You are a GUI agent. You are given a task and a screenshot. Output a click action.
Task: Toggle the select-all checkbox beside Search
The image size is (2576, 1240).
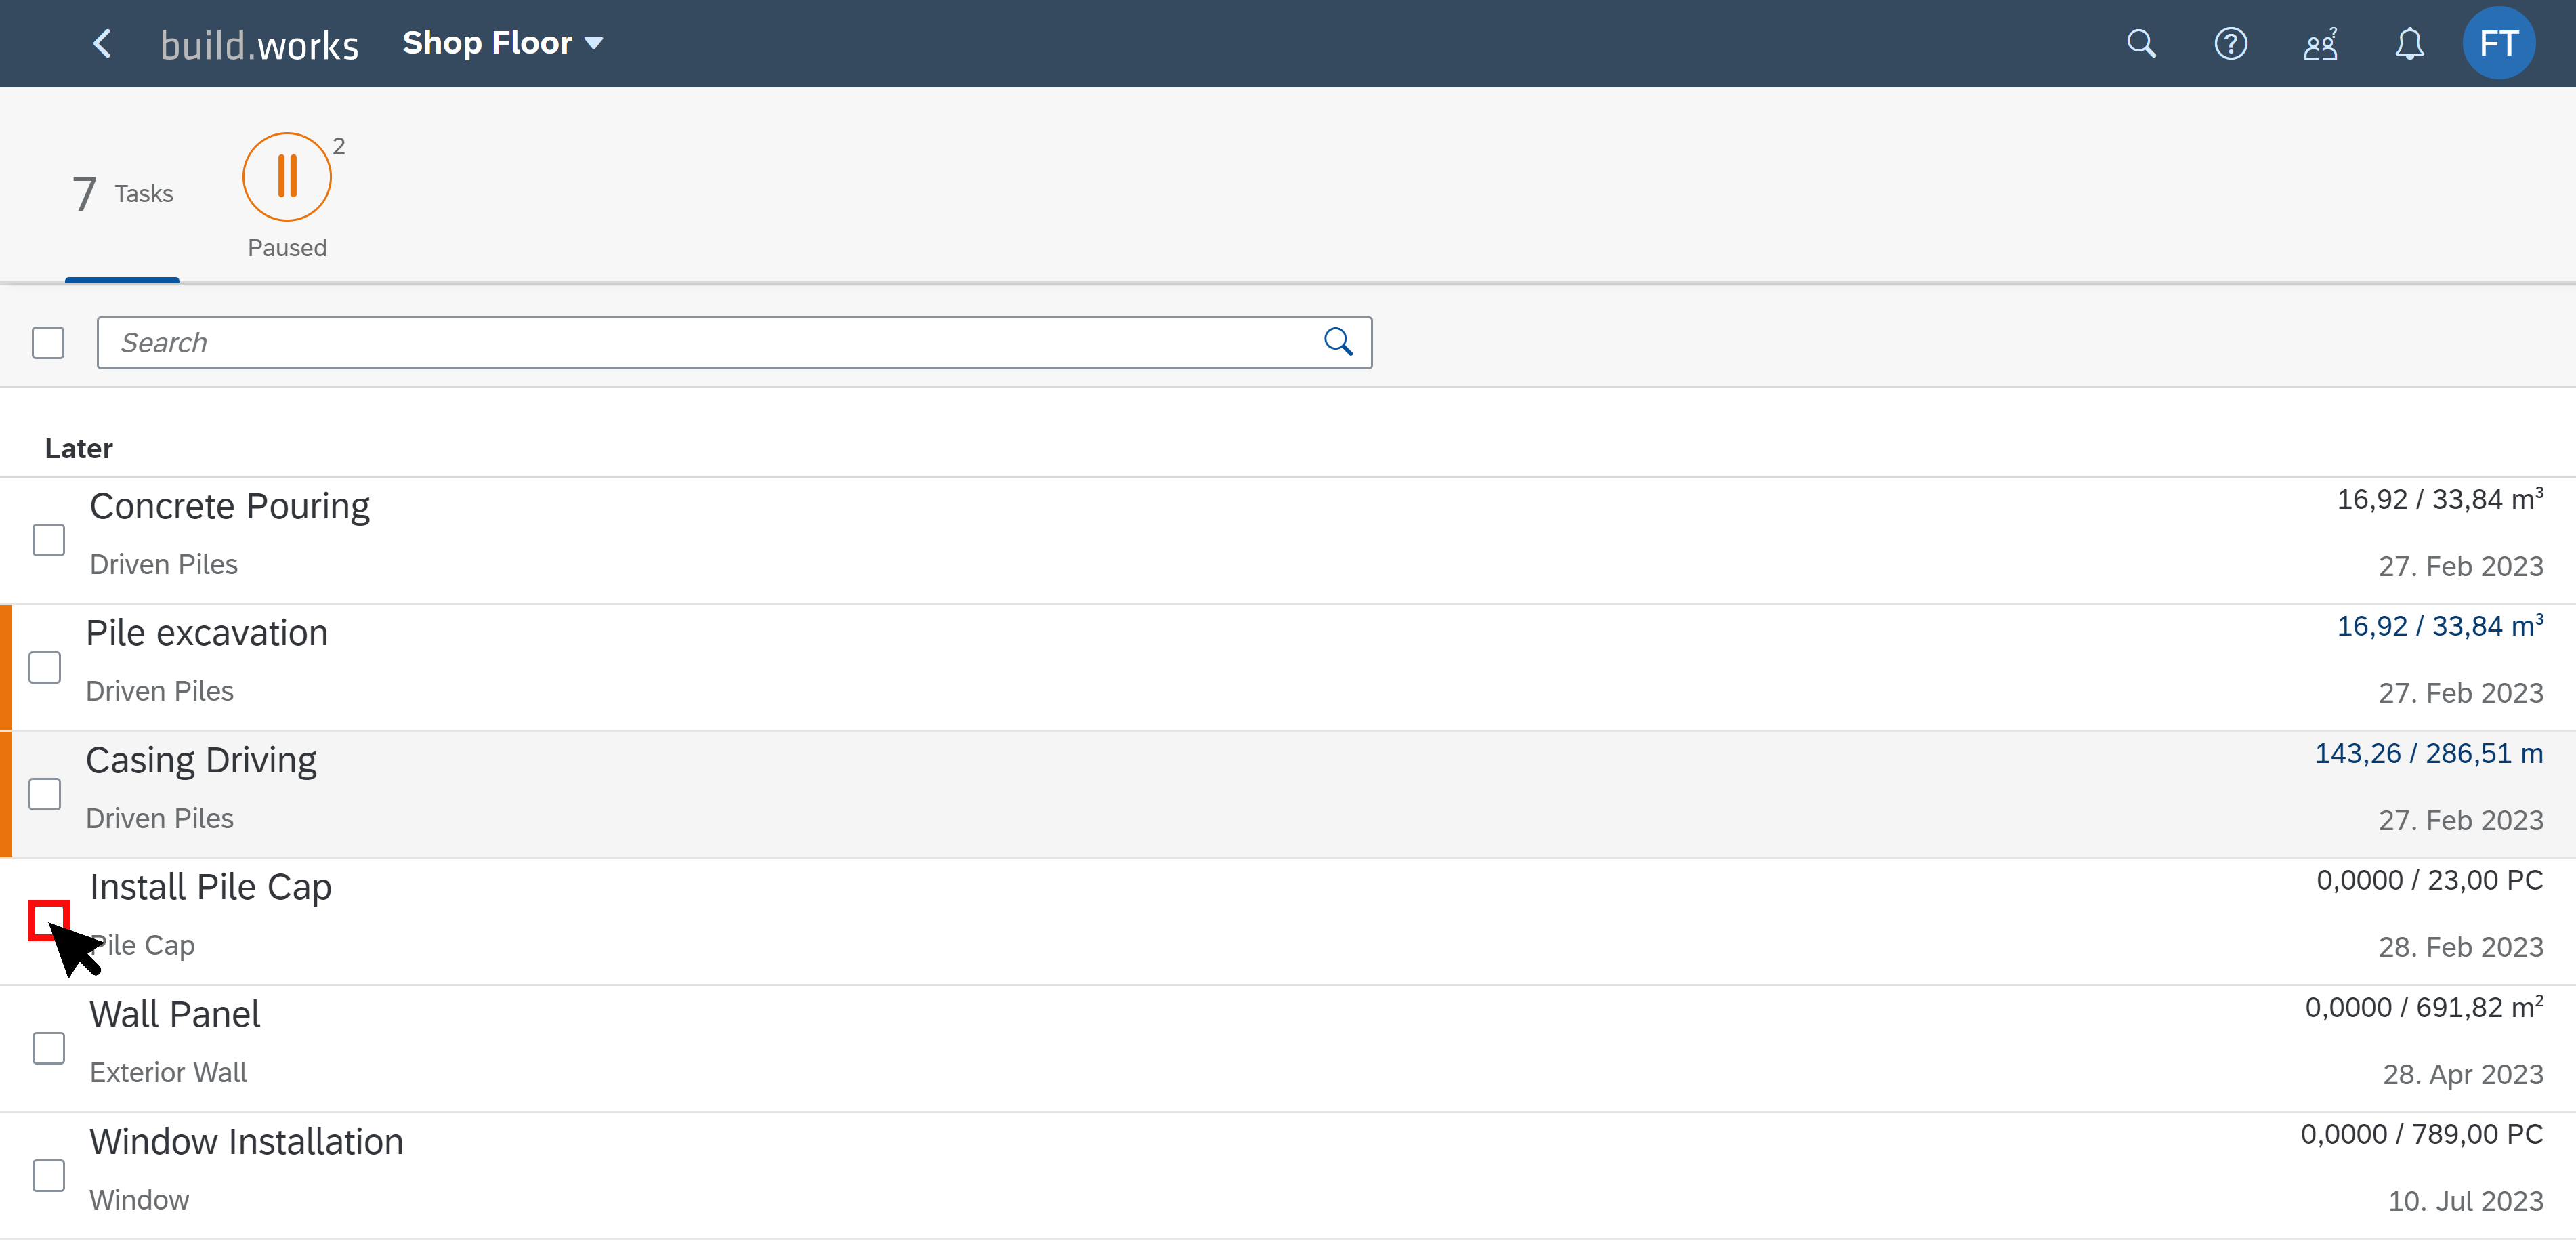48,343
